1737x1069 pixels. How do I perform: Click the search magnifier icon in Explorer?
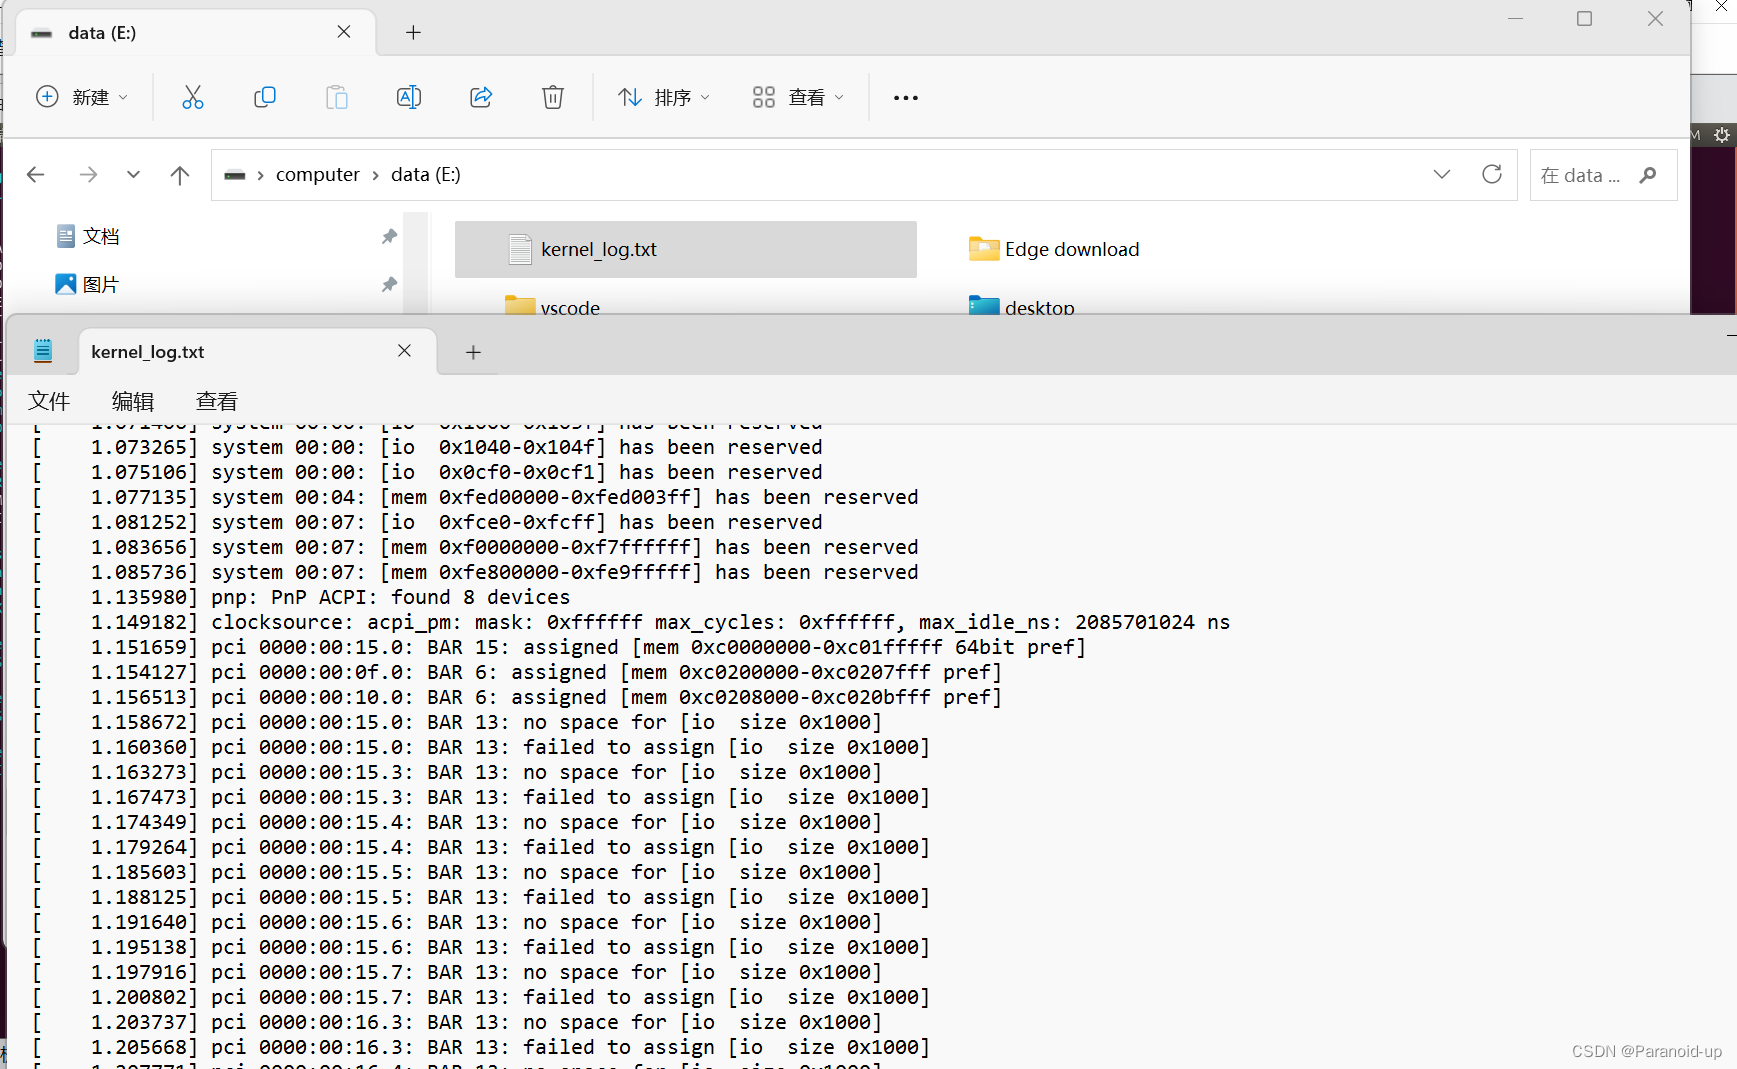tap(1648, 175)
